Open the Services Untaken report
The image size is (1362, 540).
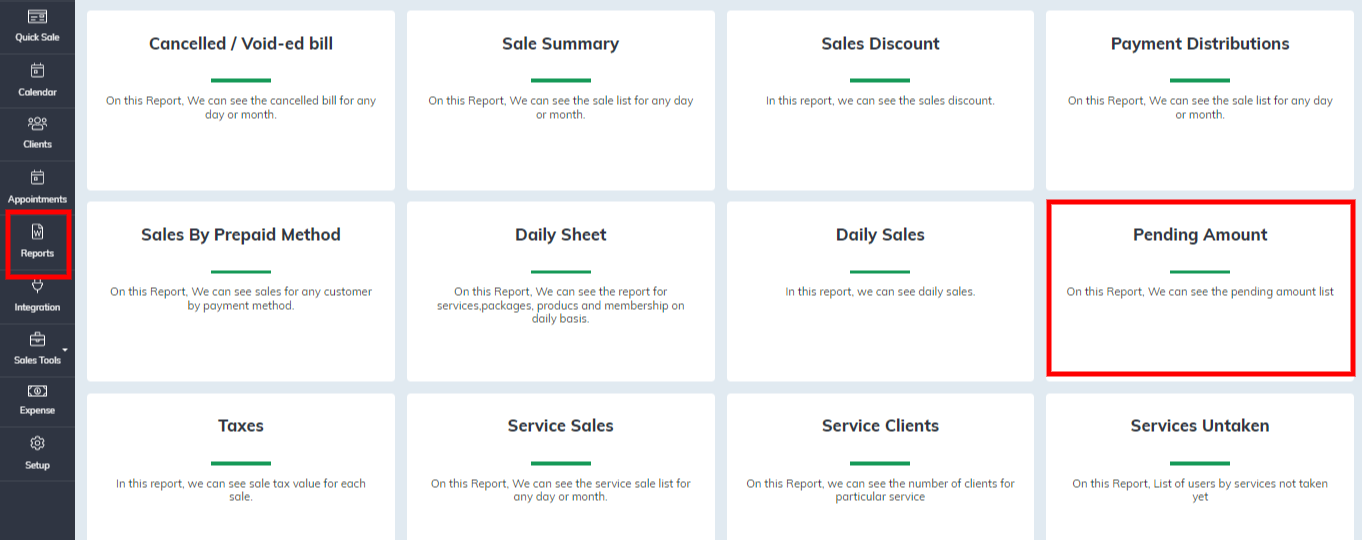(x=1200, y=467)
